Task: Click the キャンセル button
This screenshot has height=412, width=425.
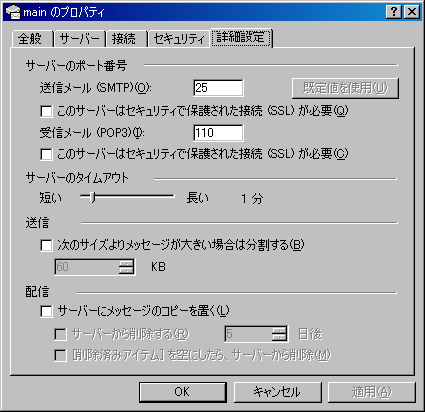Action: (x=277, y=392)
